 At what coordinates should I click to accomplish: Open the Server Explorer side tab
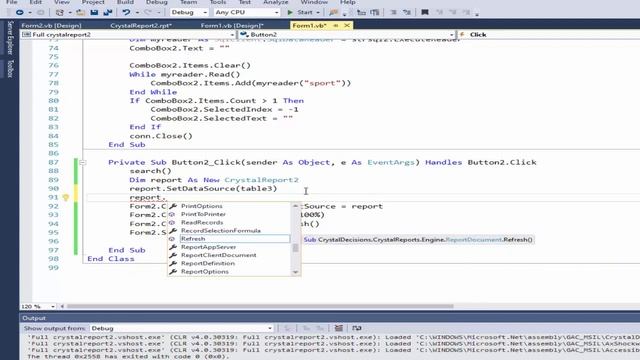coord(10,38)
